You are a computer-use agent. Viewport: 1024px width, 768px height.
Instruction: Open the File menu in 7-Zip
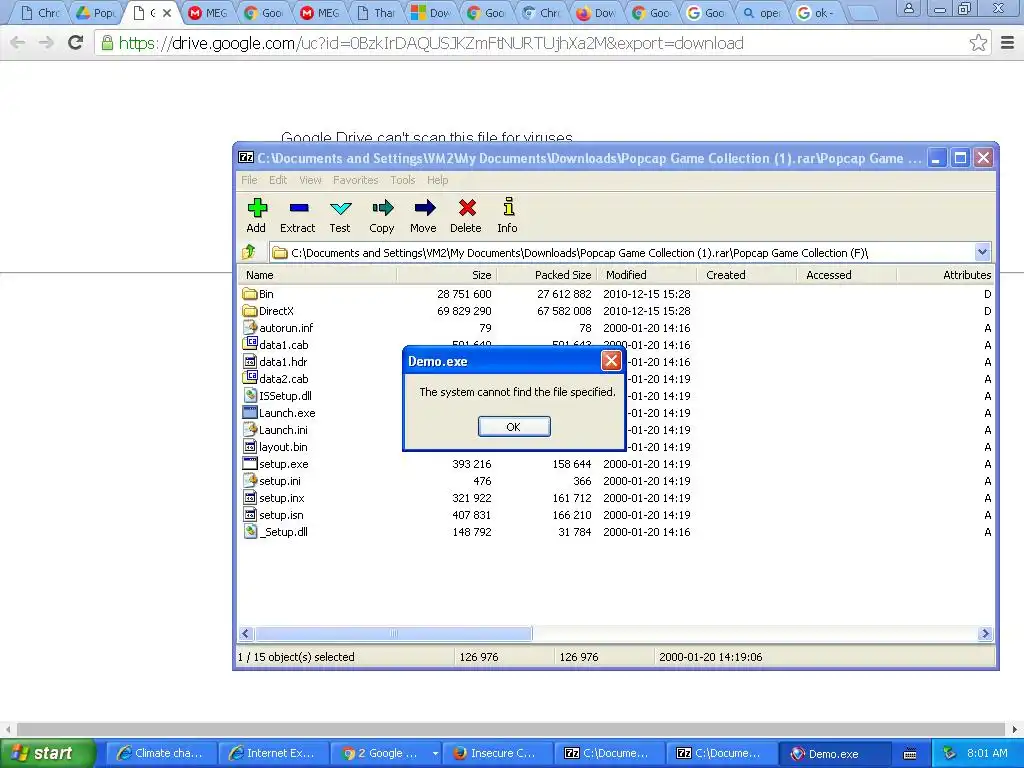tap(249, 180)
